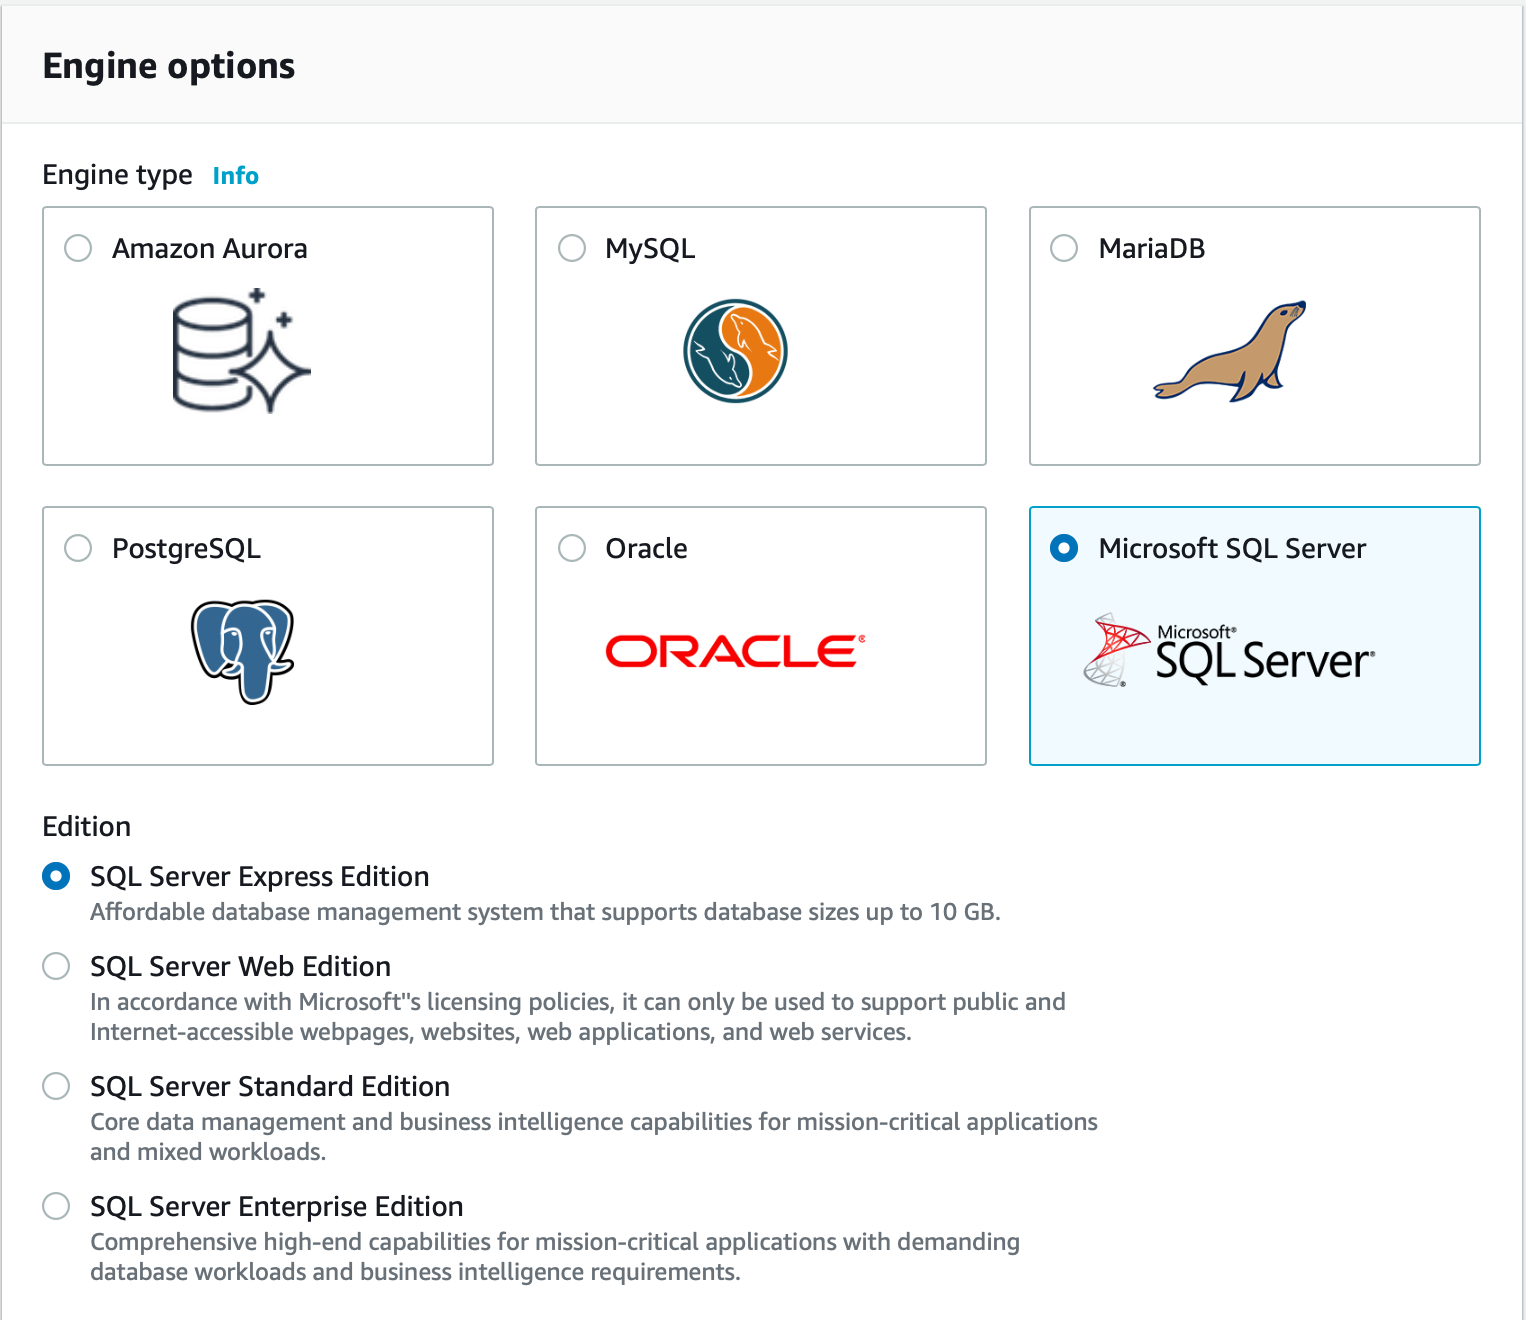Click the Engine type label
1526x1320 pixels.
point(117,175)
